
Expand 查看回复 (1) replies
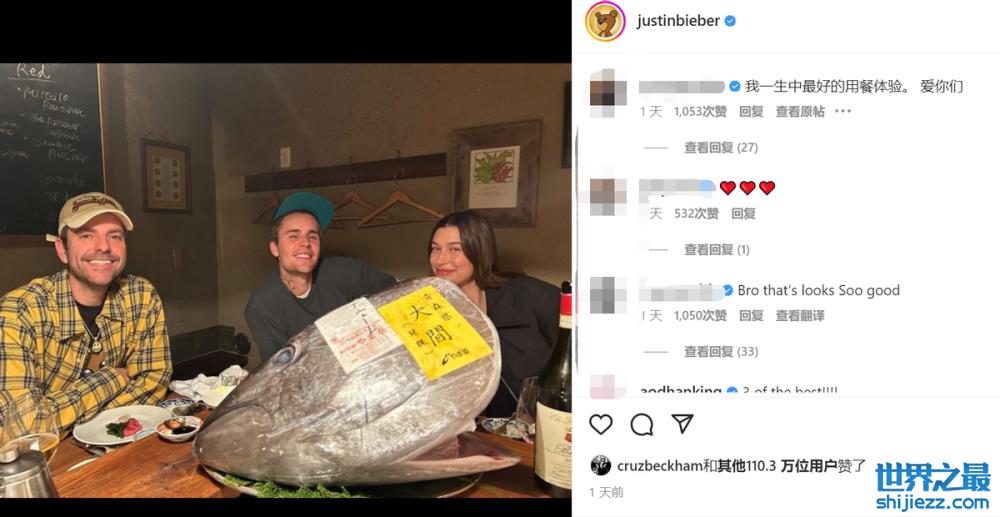[717, 249]
